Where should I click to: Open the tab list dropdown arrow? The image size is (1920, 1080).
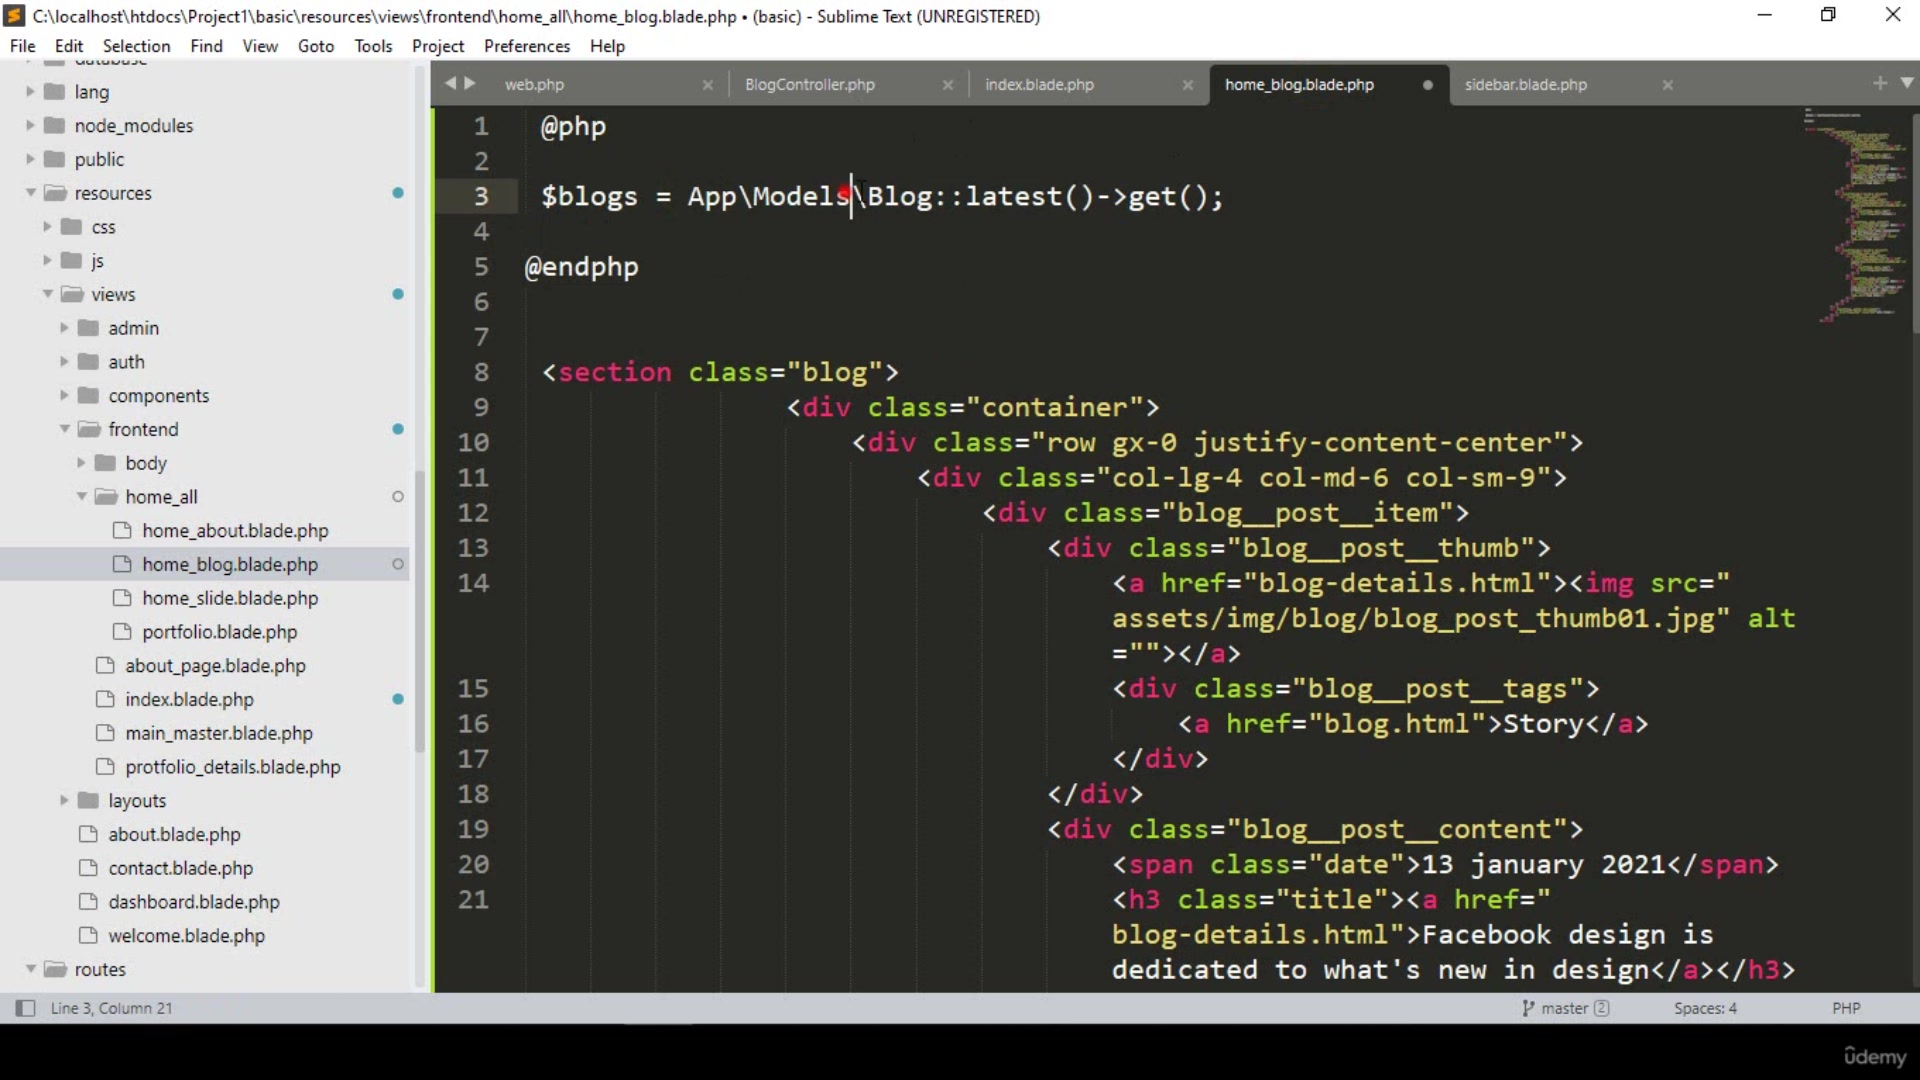pos(1907,83)
